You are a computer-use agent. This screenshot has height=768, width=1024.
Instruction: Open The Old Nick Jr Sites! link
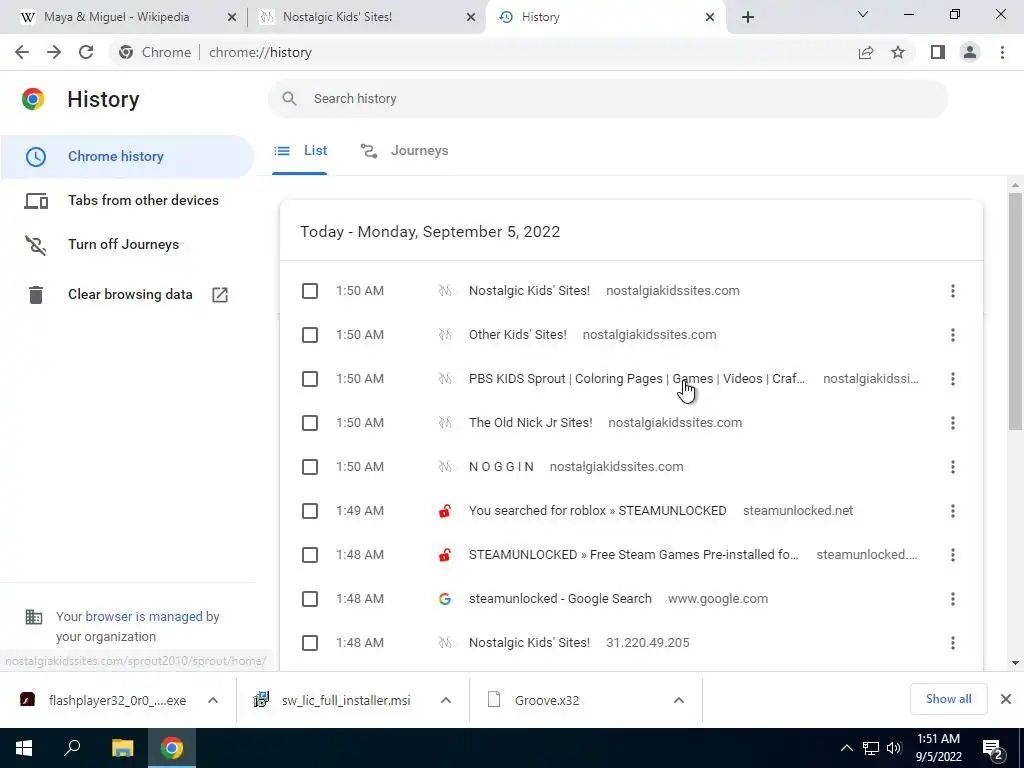(530, 423)
